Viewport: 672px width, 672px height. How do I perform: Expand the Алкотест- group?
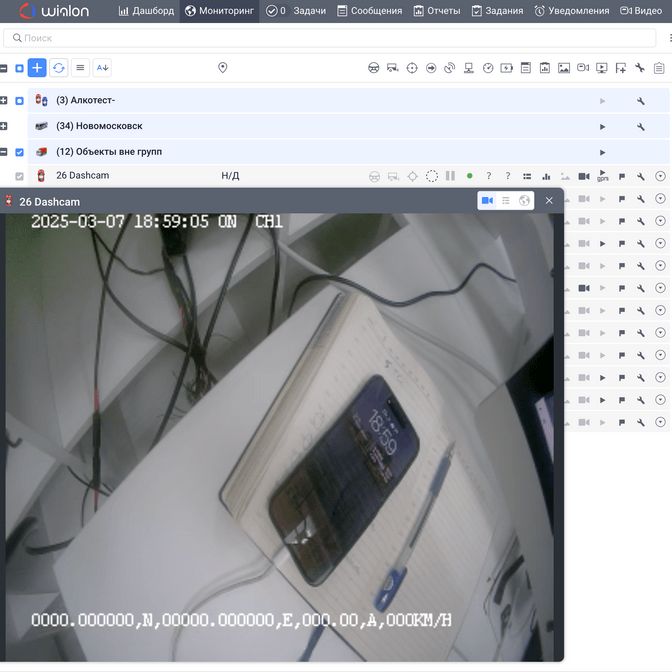(4, 101)
